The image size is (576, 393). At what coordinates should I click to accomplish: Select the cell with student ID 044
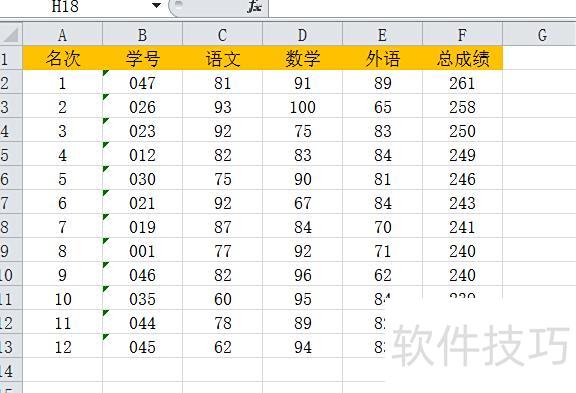143,323
